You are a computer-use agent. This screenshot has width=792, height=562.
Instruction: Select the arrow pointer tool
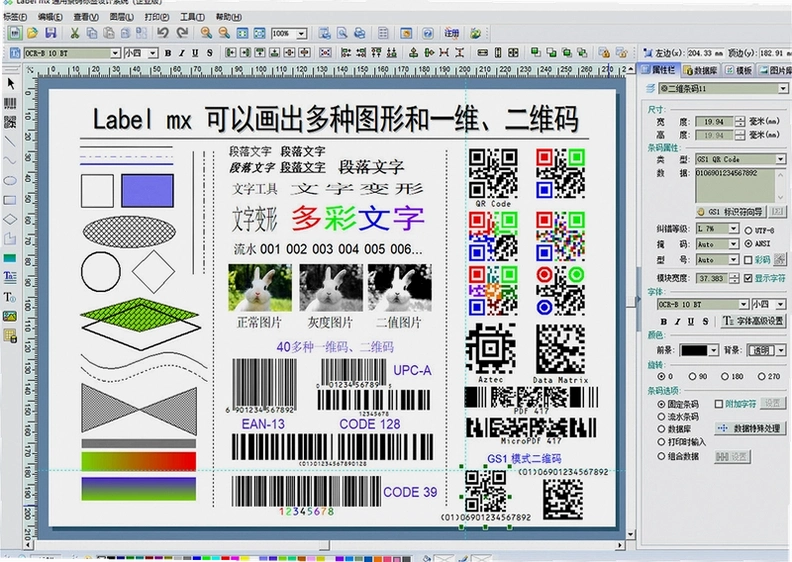[x=11, y=83]
